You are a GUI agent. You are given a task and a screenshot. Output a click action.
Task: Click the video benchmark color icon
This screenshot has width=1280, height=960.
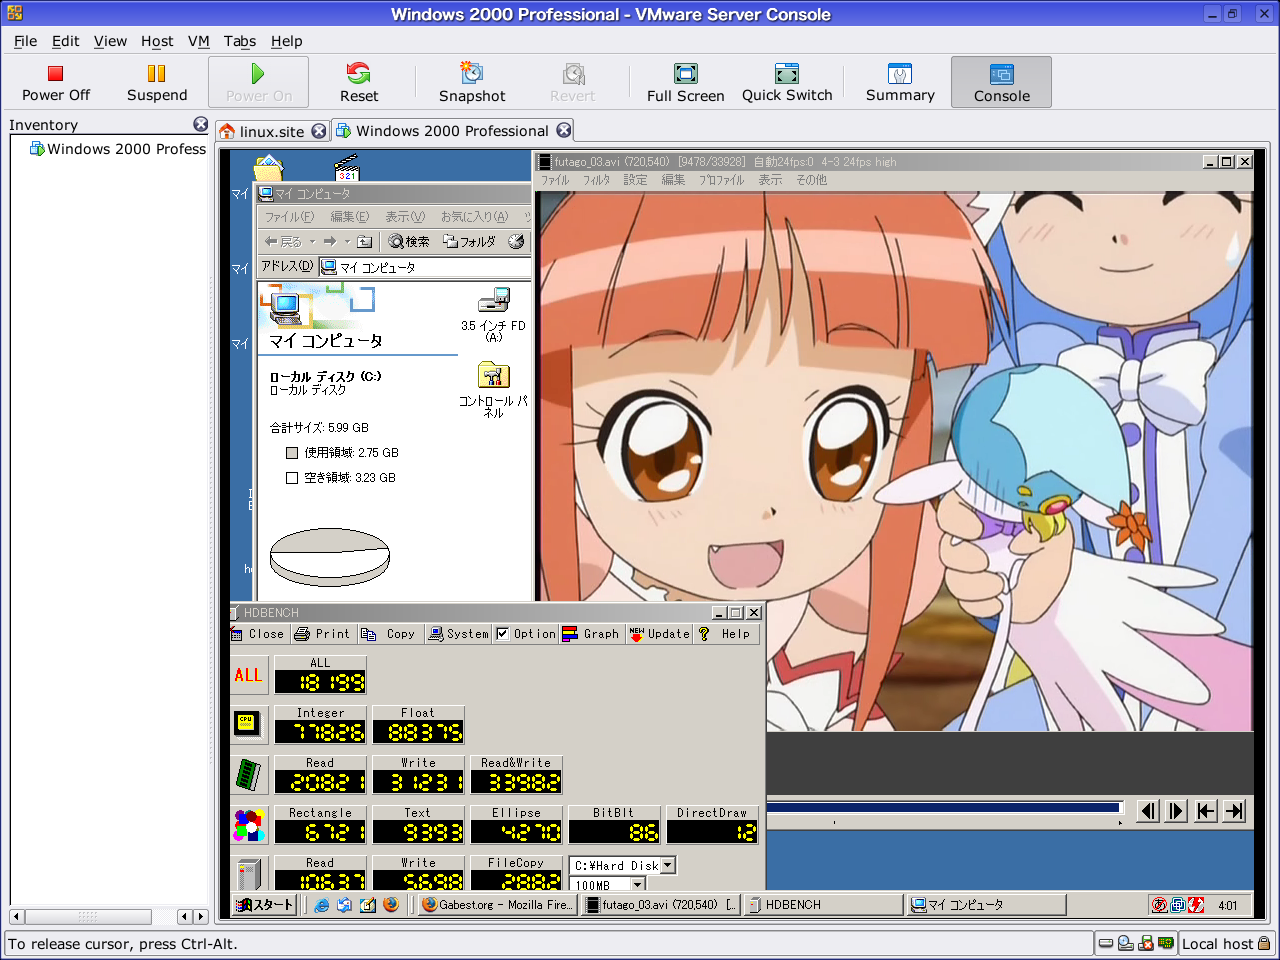click(249, 825)
